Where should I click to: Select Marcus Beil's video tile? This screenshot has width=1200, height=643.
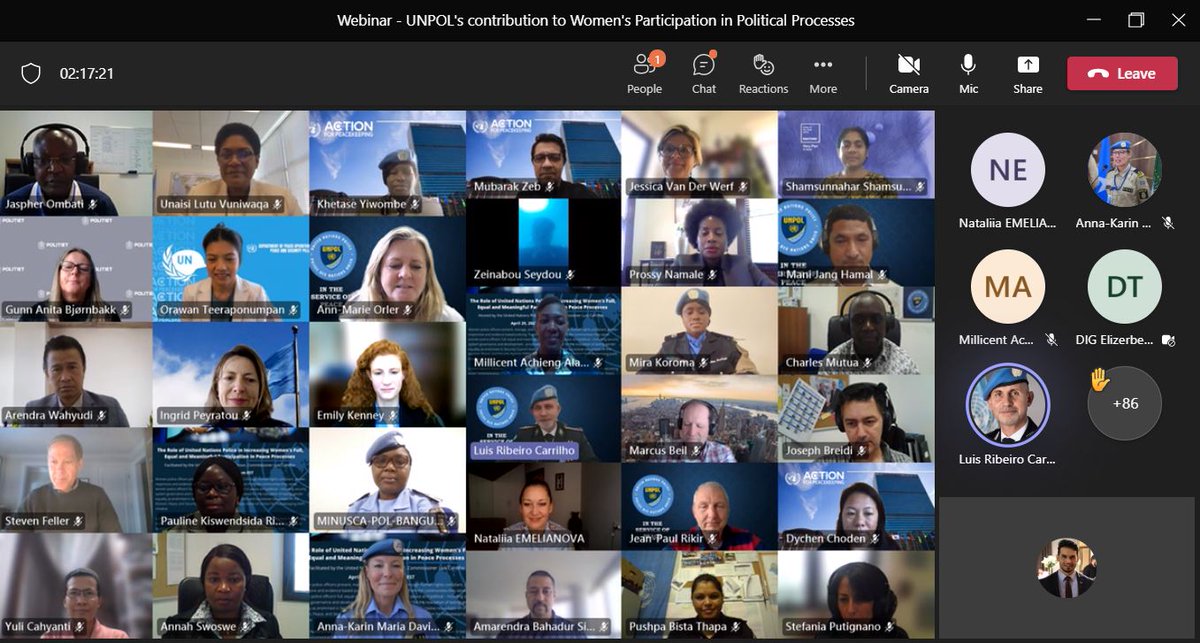pyautogui.click(x=700, y=418)
